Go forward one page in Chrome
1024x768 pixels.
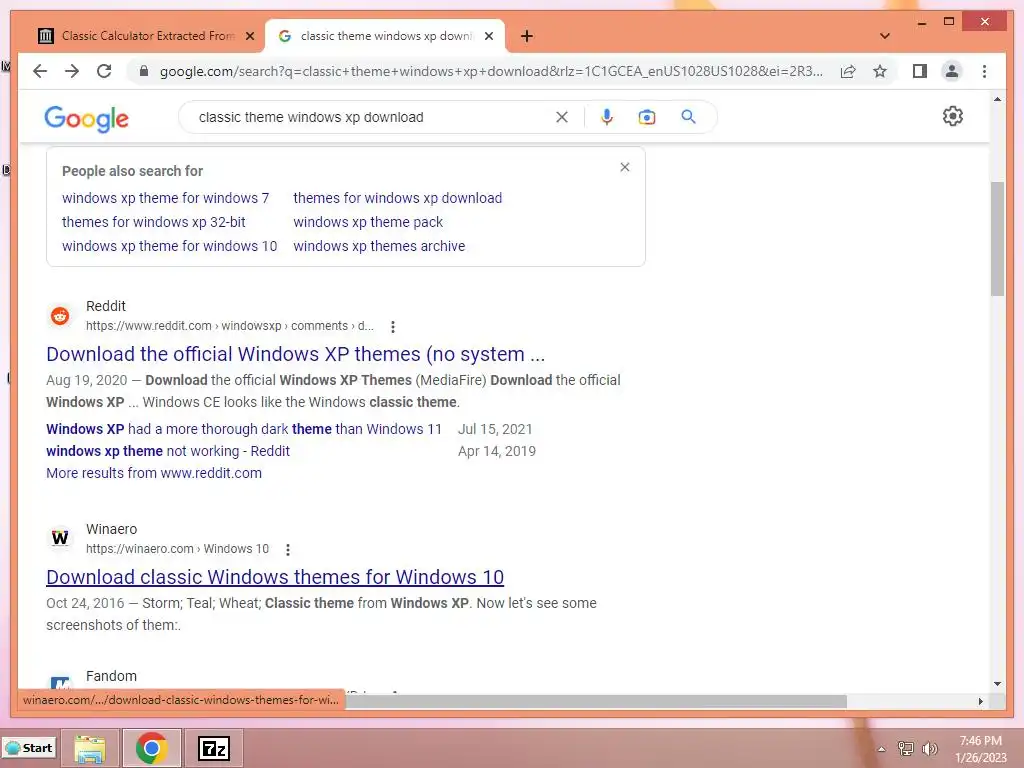point(72,71)
